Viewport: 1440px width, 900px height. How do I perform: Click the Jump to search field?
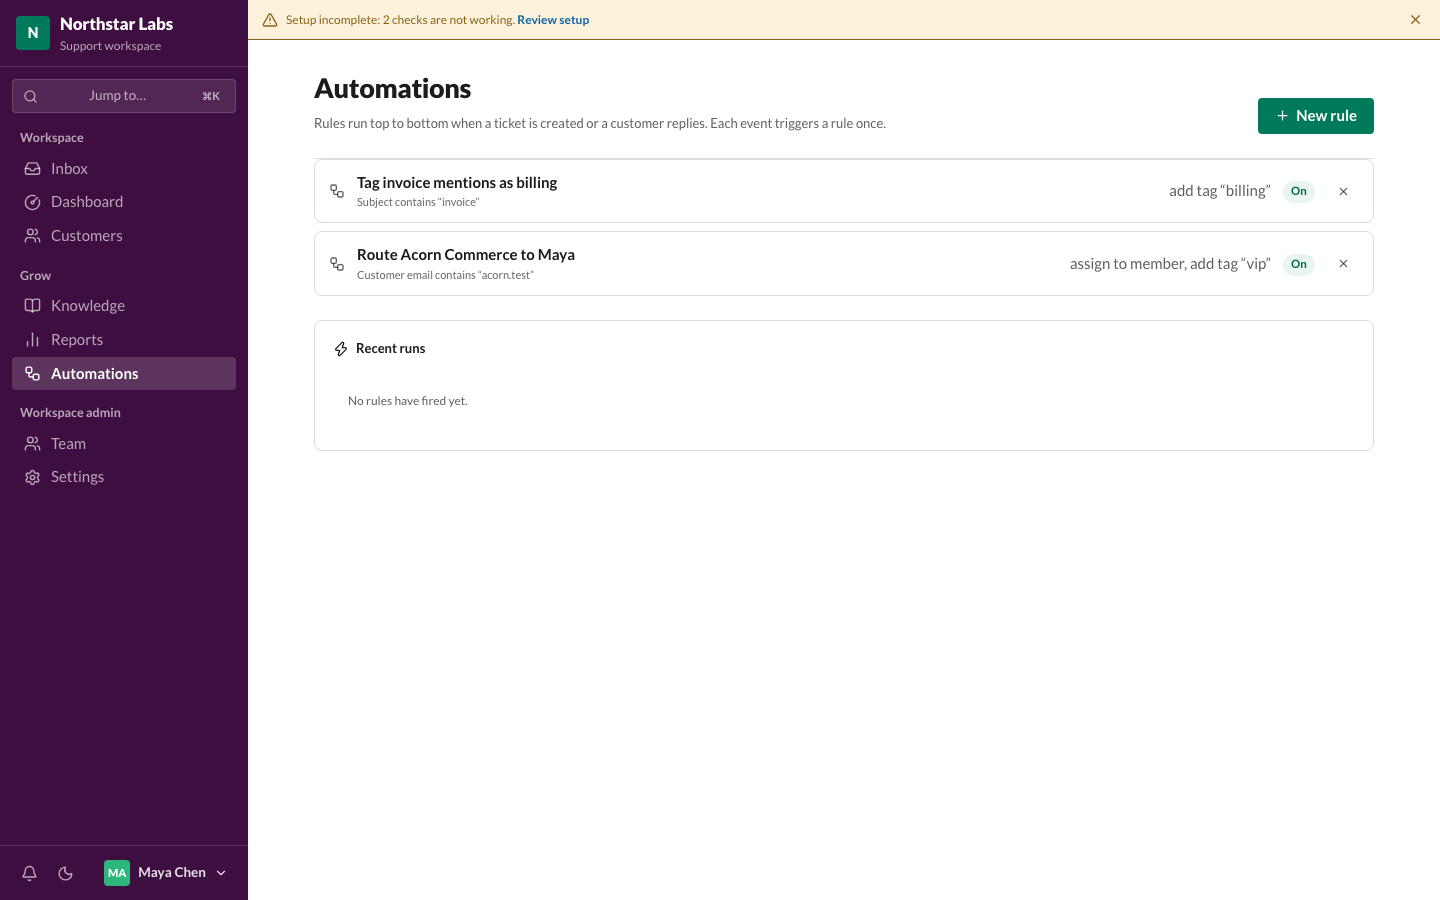pyautogui.click(x=124, y=96)
